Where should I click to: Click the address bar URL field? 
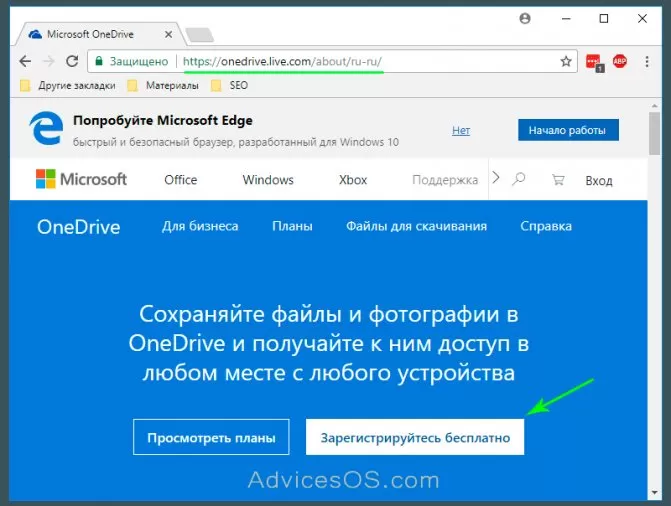(332, 61)
